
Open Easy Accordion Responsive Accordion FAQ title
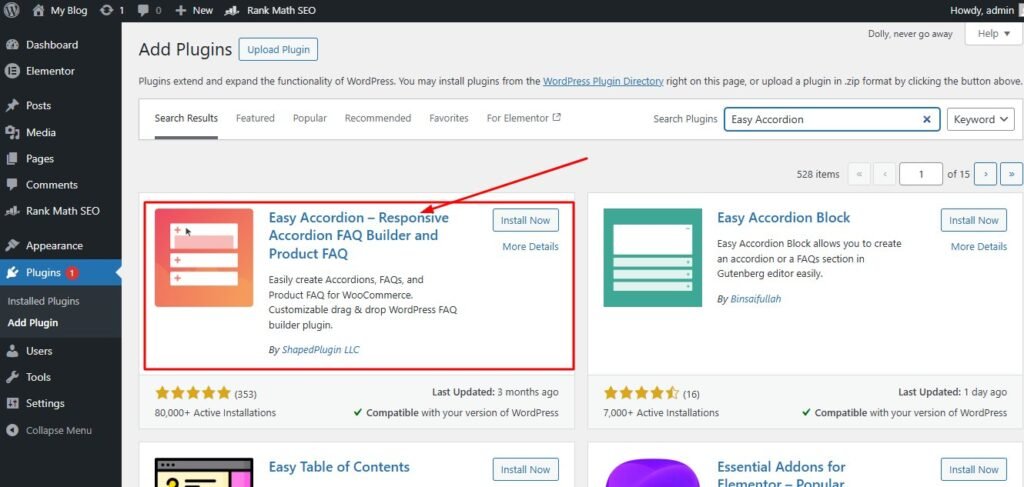[x=359, y=235]
